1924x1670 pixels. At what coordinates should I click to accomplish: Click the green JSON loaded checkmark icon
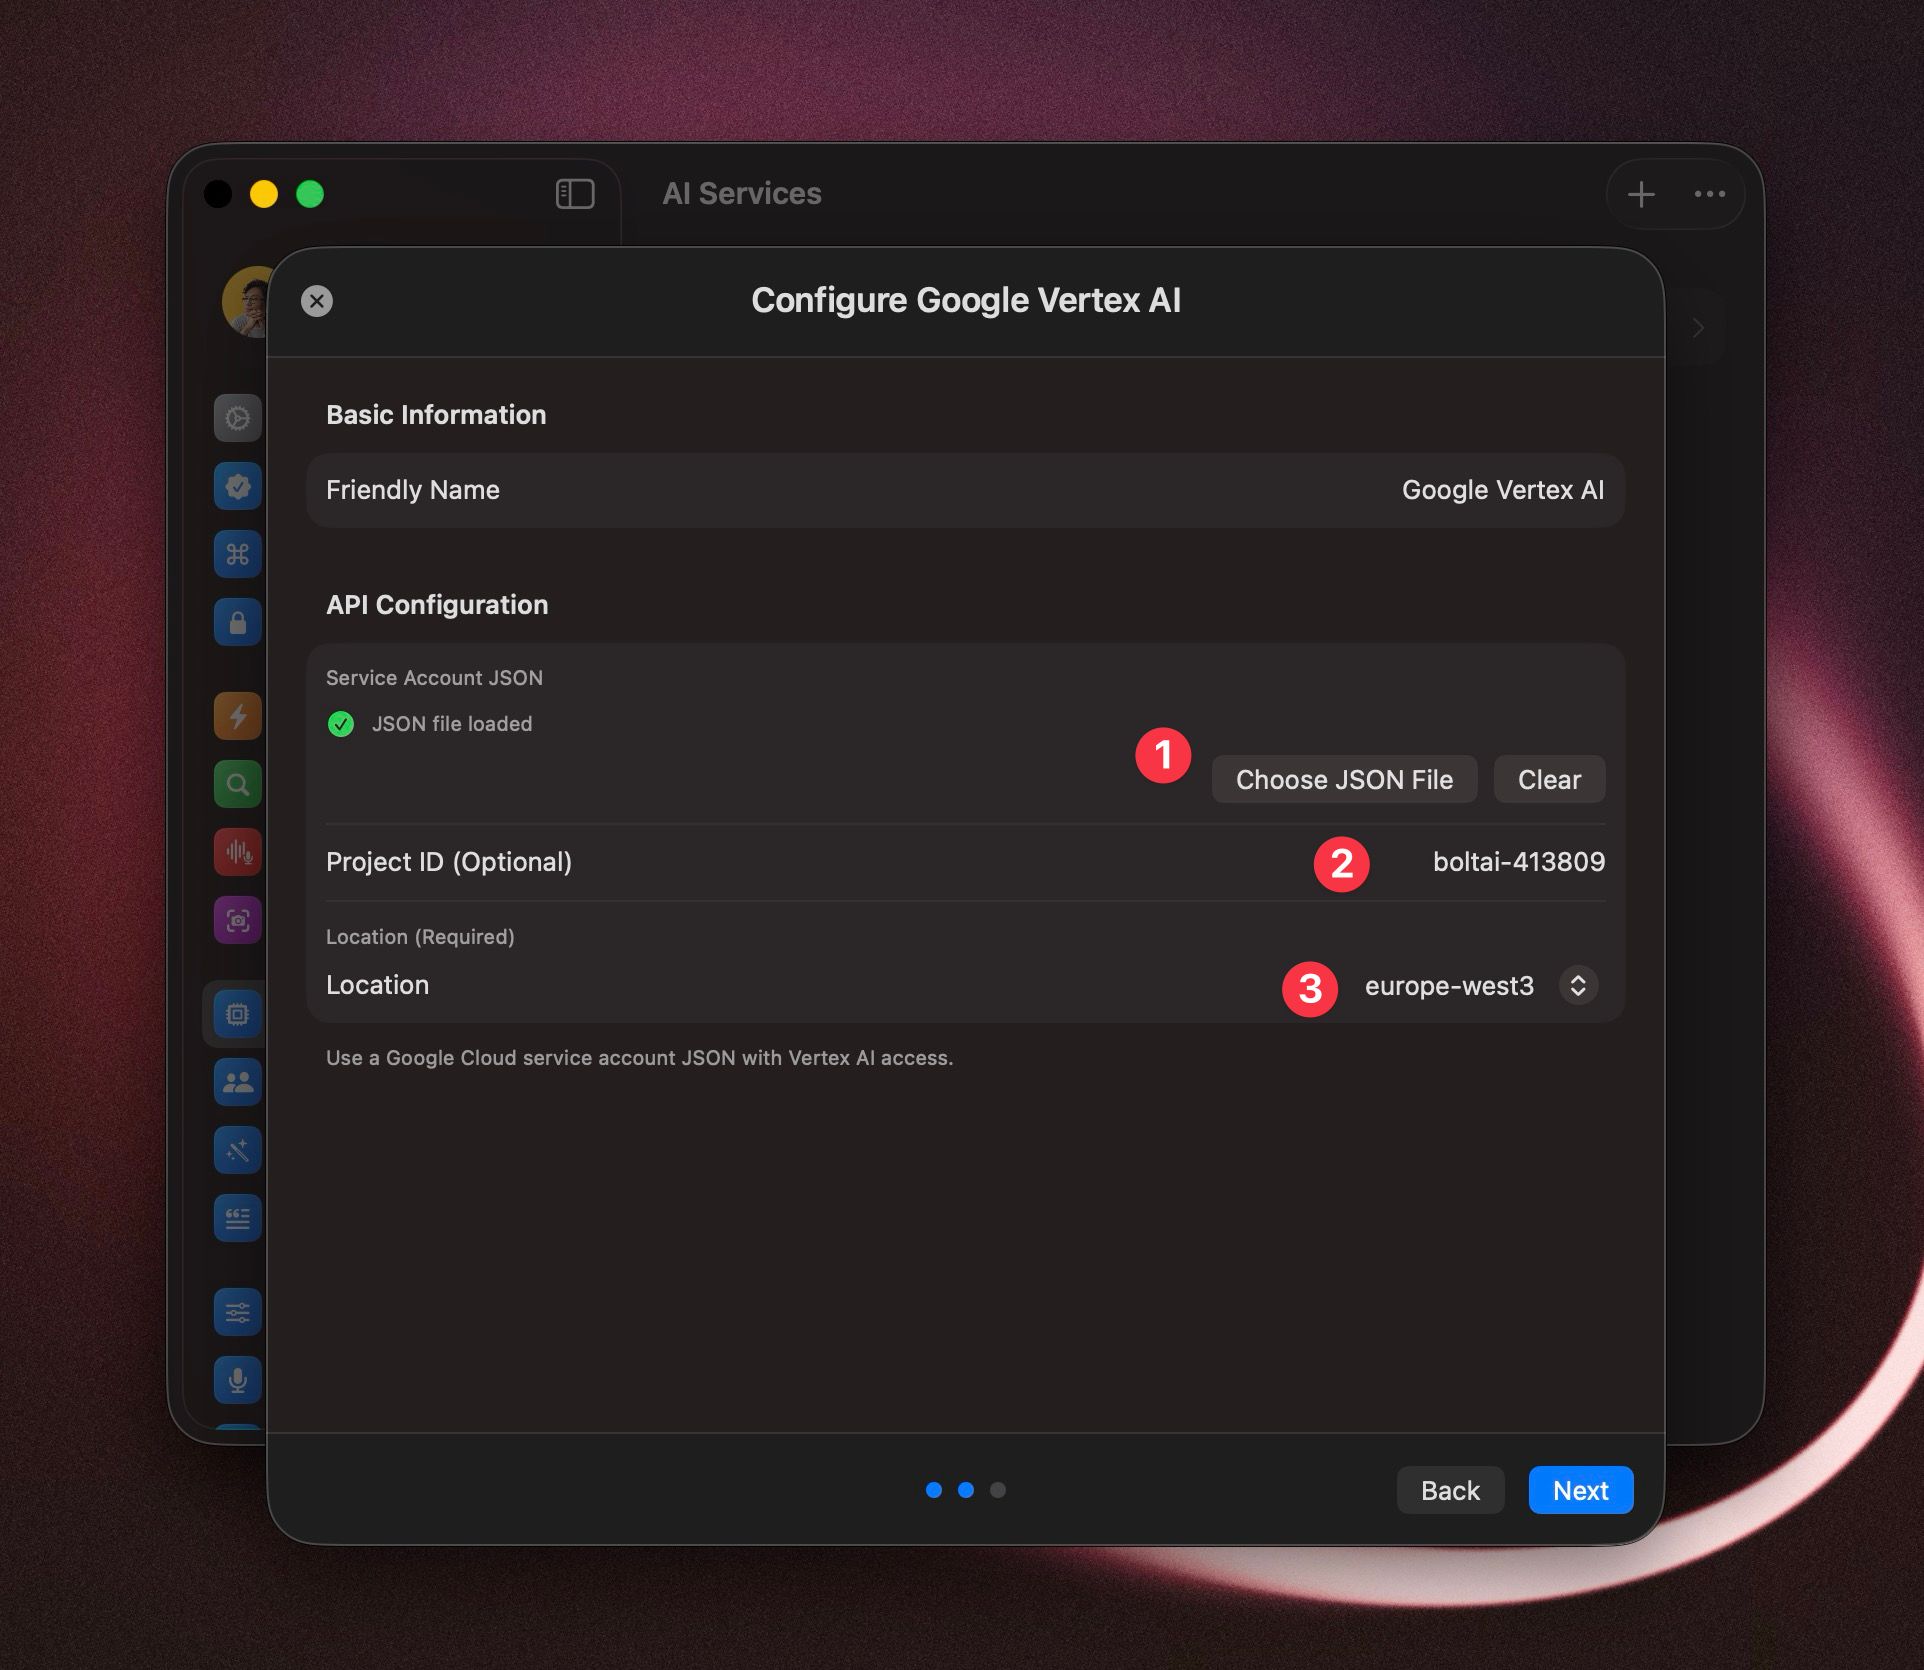pyautogui.click(x=341, y=724)
